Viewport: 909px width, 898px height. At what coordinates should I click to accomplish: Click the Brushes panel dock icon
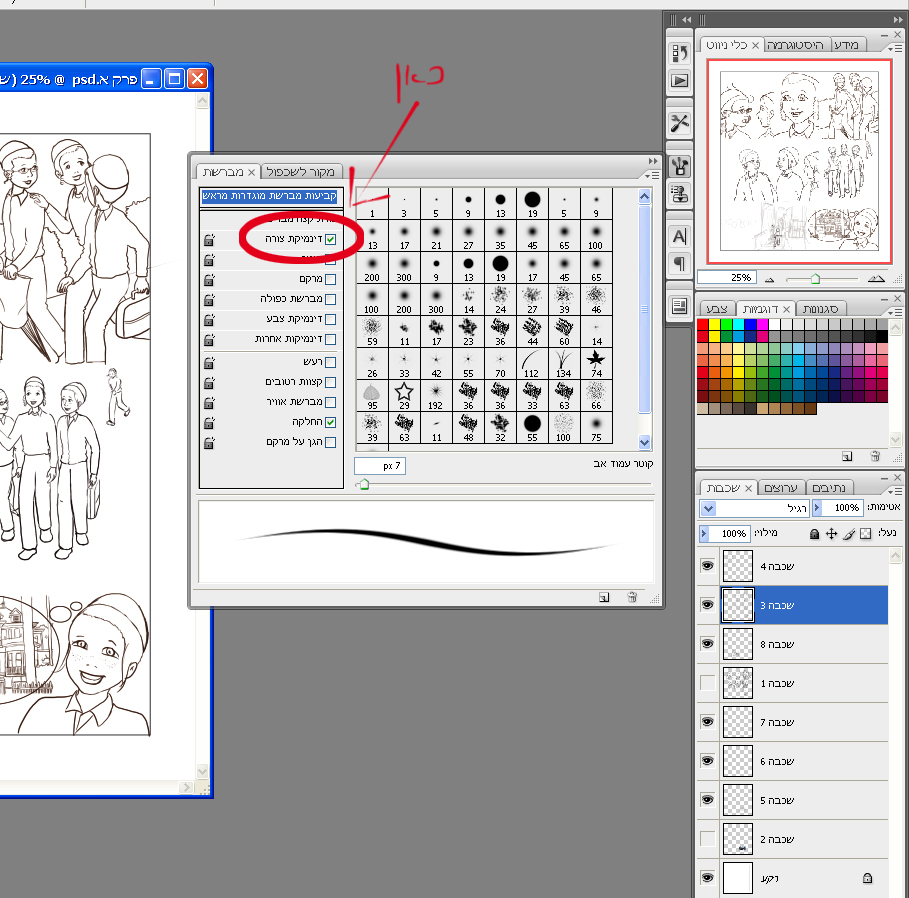pos(679,167)
